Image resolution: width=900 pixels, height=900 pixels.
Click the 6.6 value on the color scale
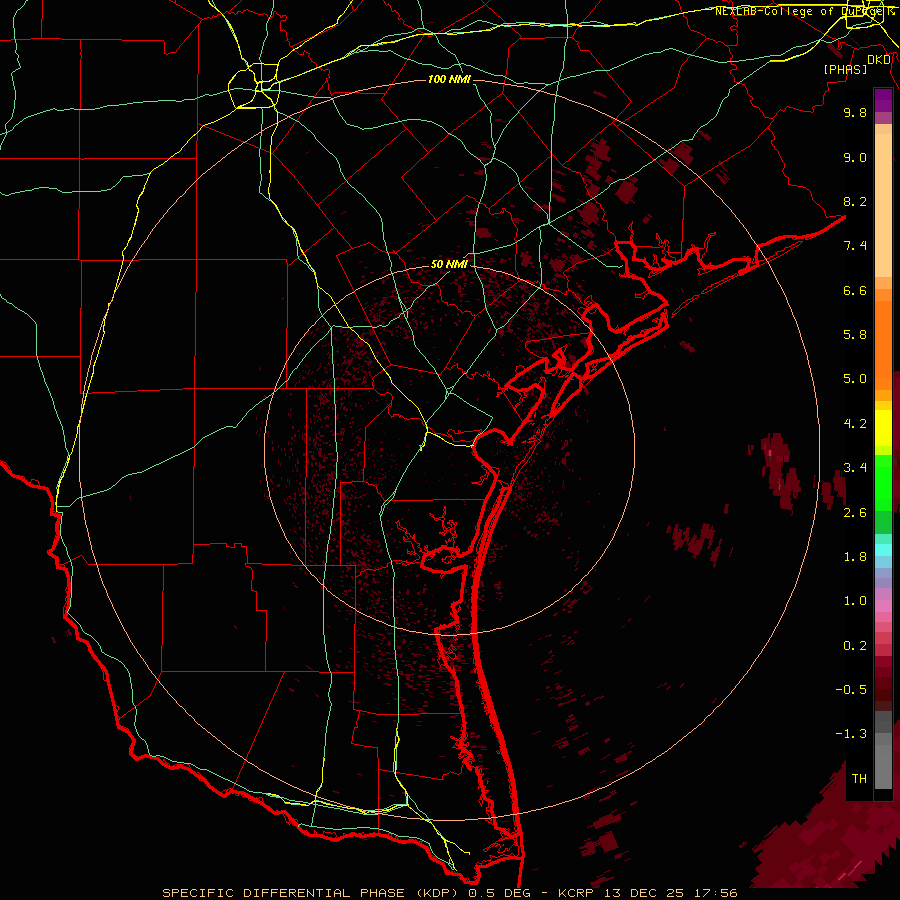tap(855, 290)
